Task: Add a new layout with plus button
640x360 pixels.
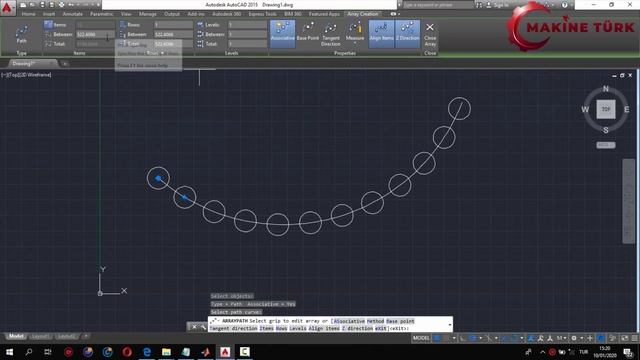Action: pyautogui.click(x=86, y=336)
